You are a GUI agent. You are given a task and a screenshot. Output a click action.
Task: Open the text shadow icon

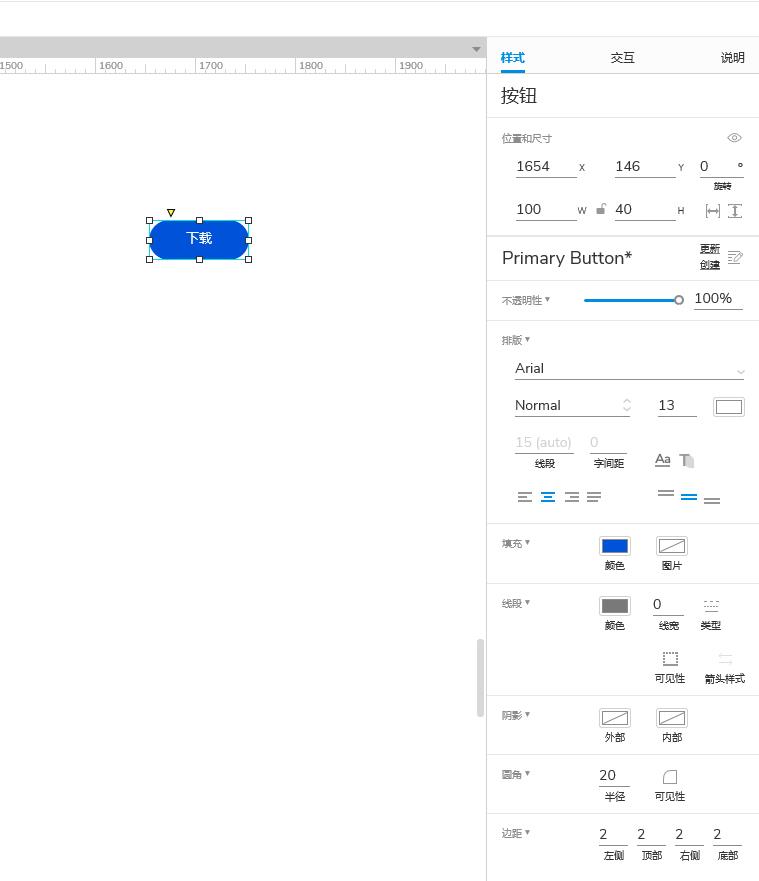(687, 461)
